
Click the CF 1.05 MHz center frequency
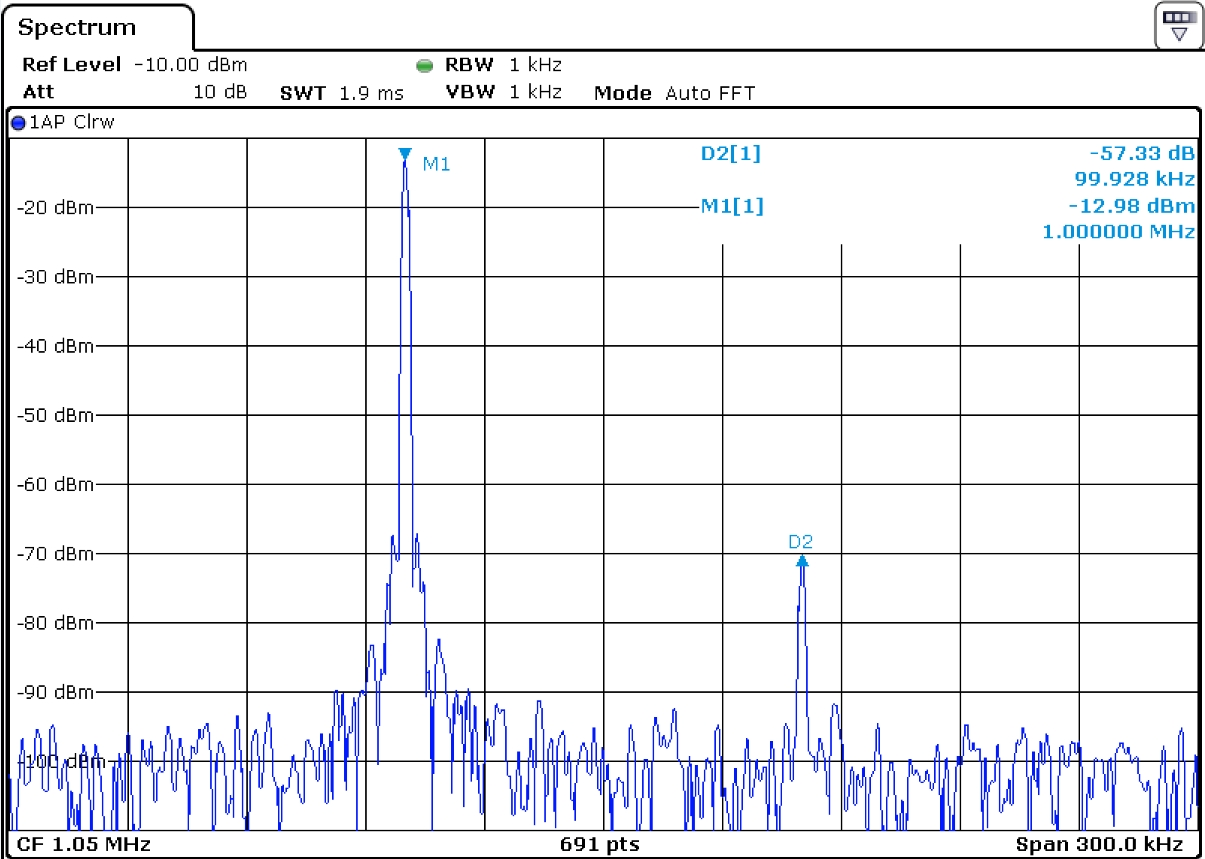[x=83, y=844]
